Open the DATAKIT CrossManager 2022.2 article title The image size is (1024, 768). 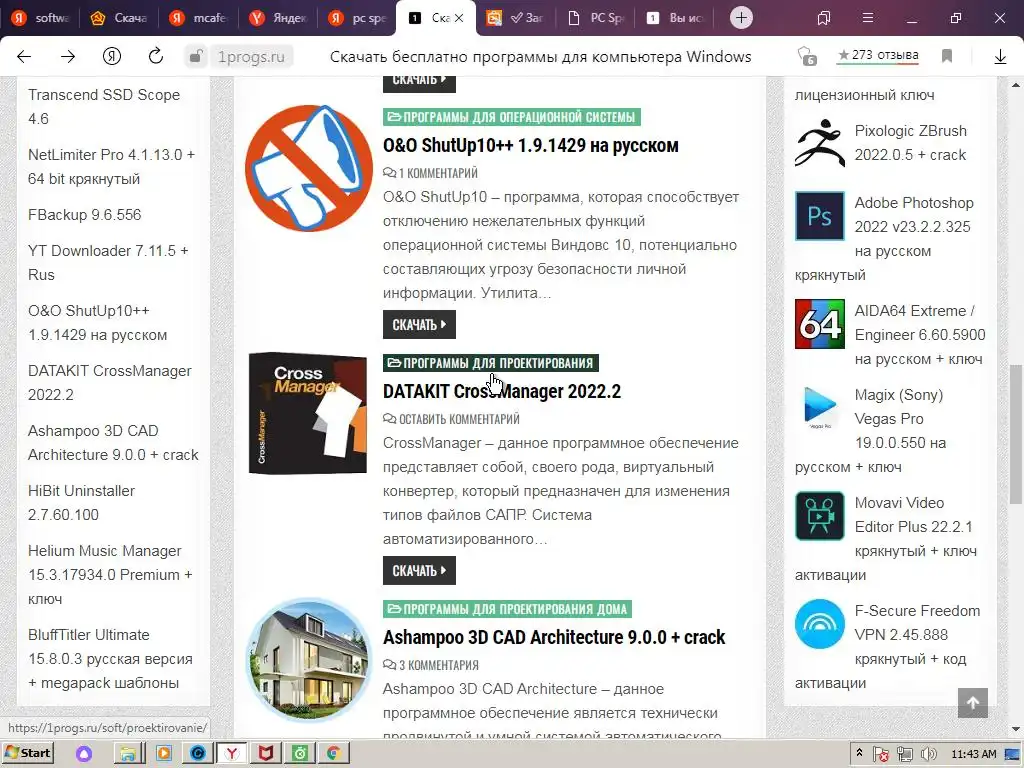[x=502, y=391]
